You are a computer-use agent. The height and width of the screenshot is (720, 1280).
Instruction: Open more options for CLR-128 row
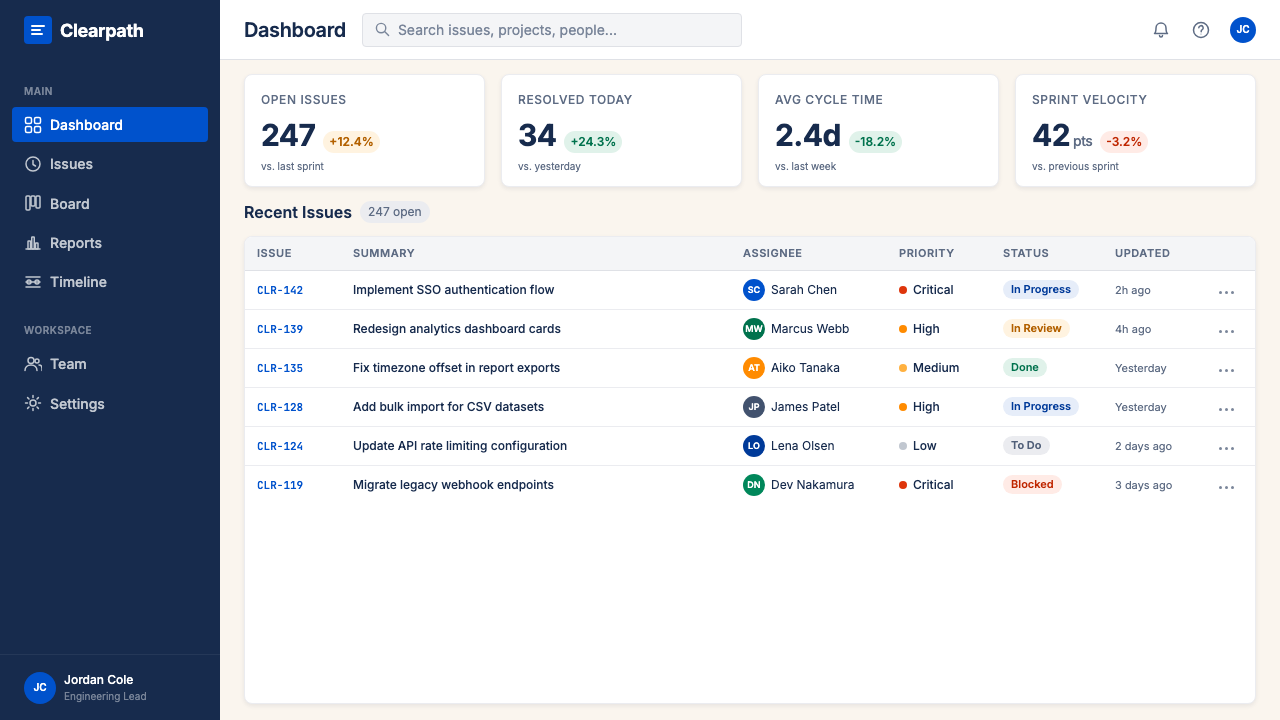point(1227,408)
